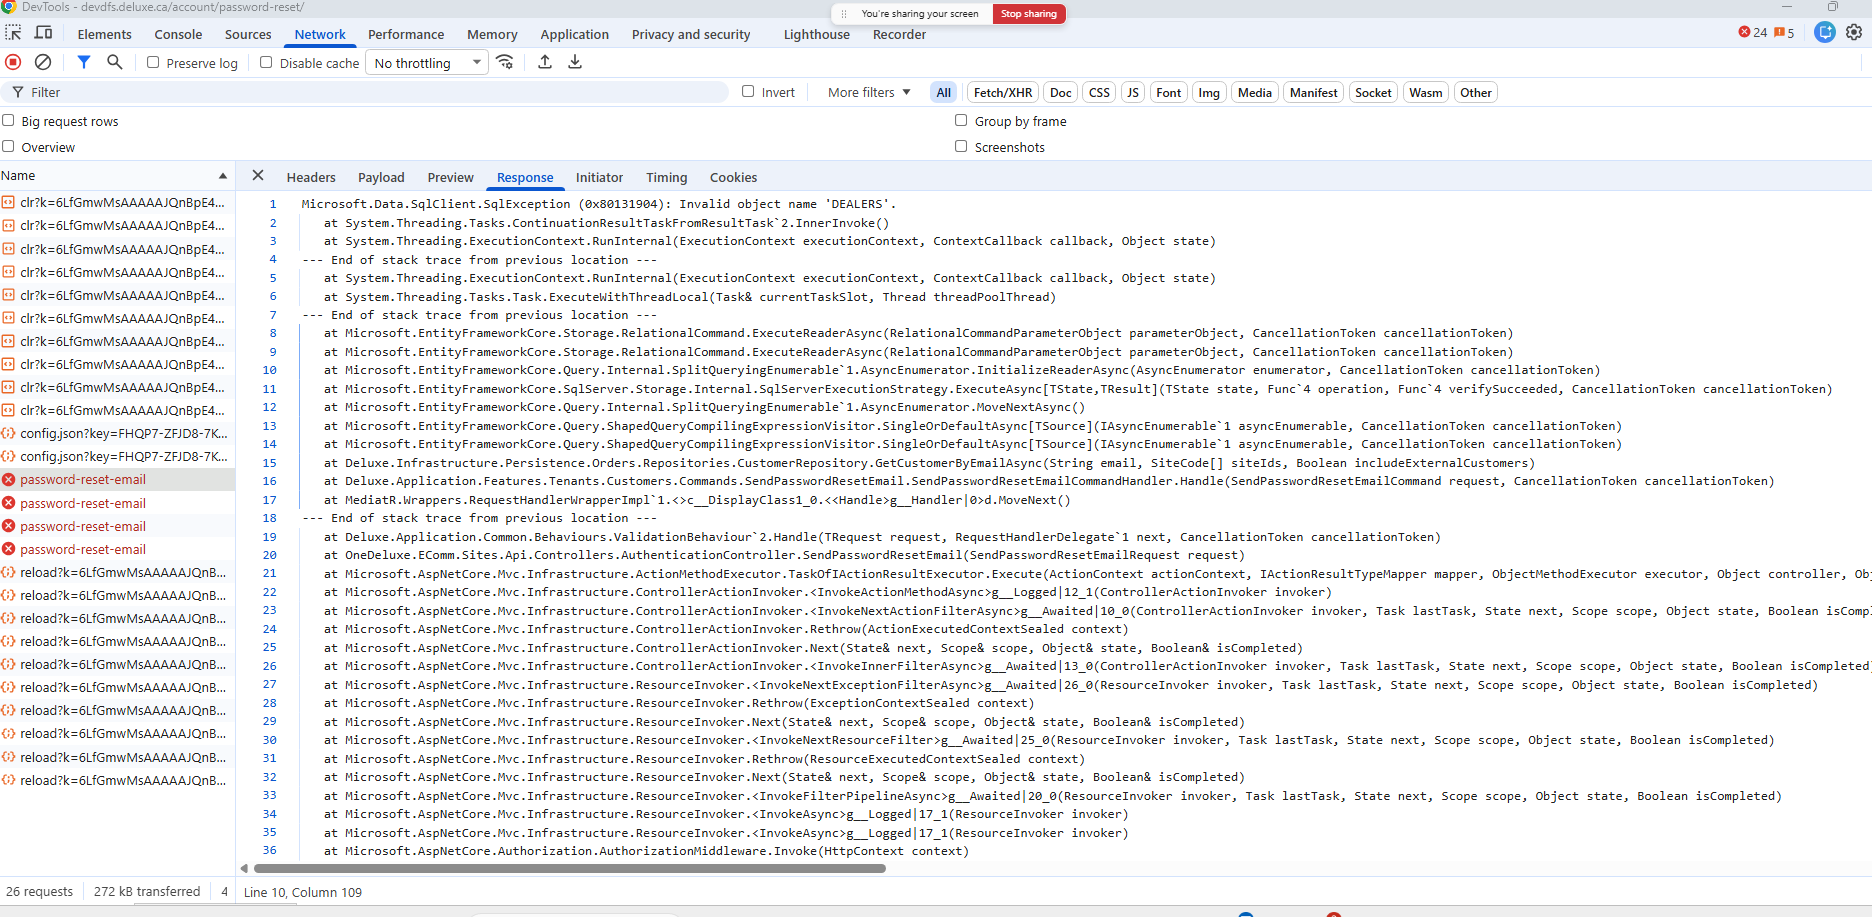Open the Headers tab
1872x917 pixels.
pos(311,177)
